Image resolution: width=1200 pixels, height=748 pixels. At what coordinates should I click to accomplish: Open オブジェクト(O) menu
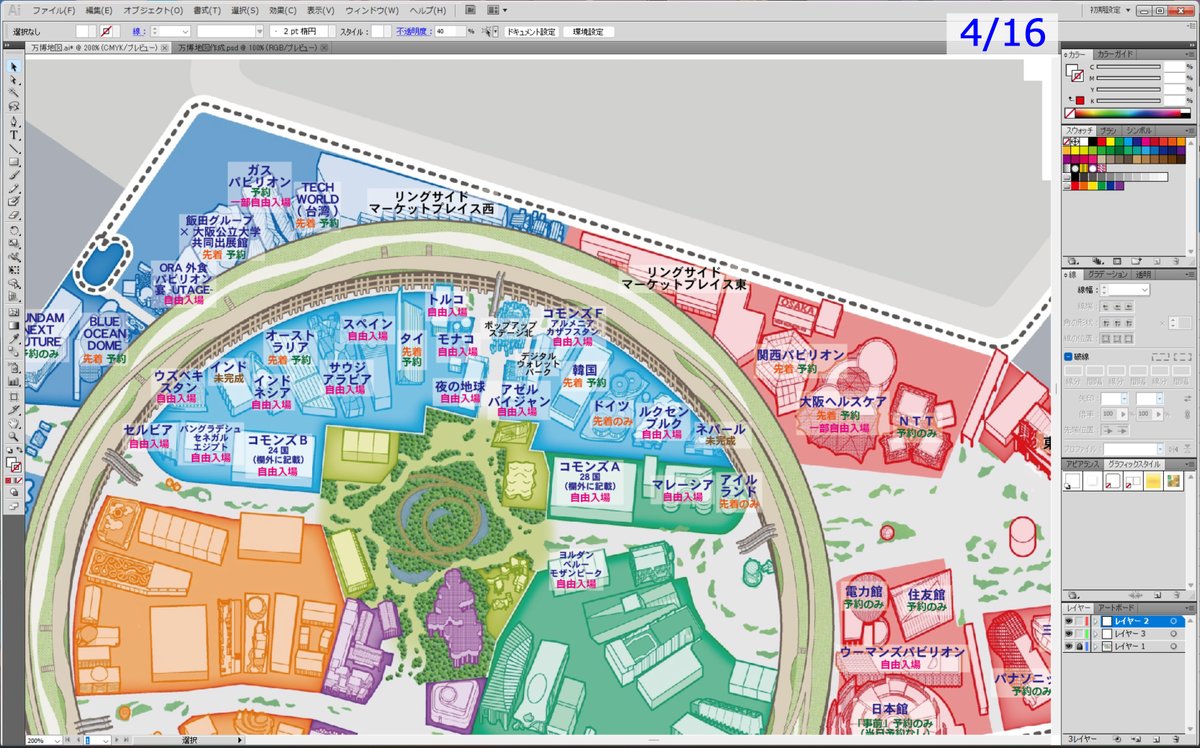tap(153, 9)
